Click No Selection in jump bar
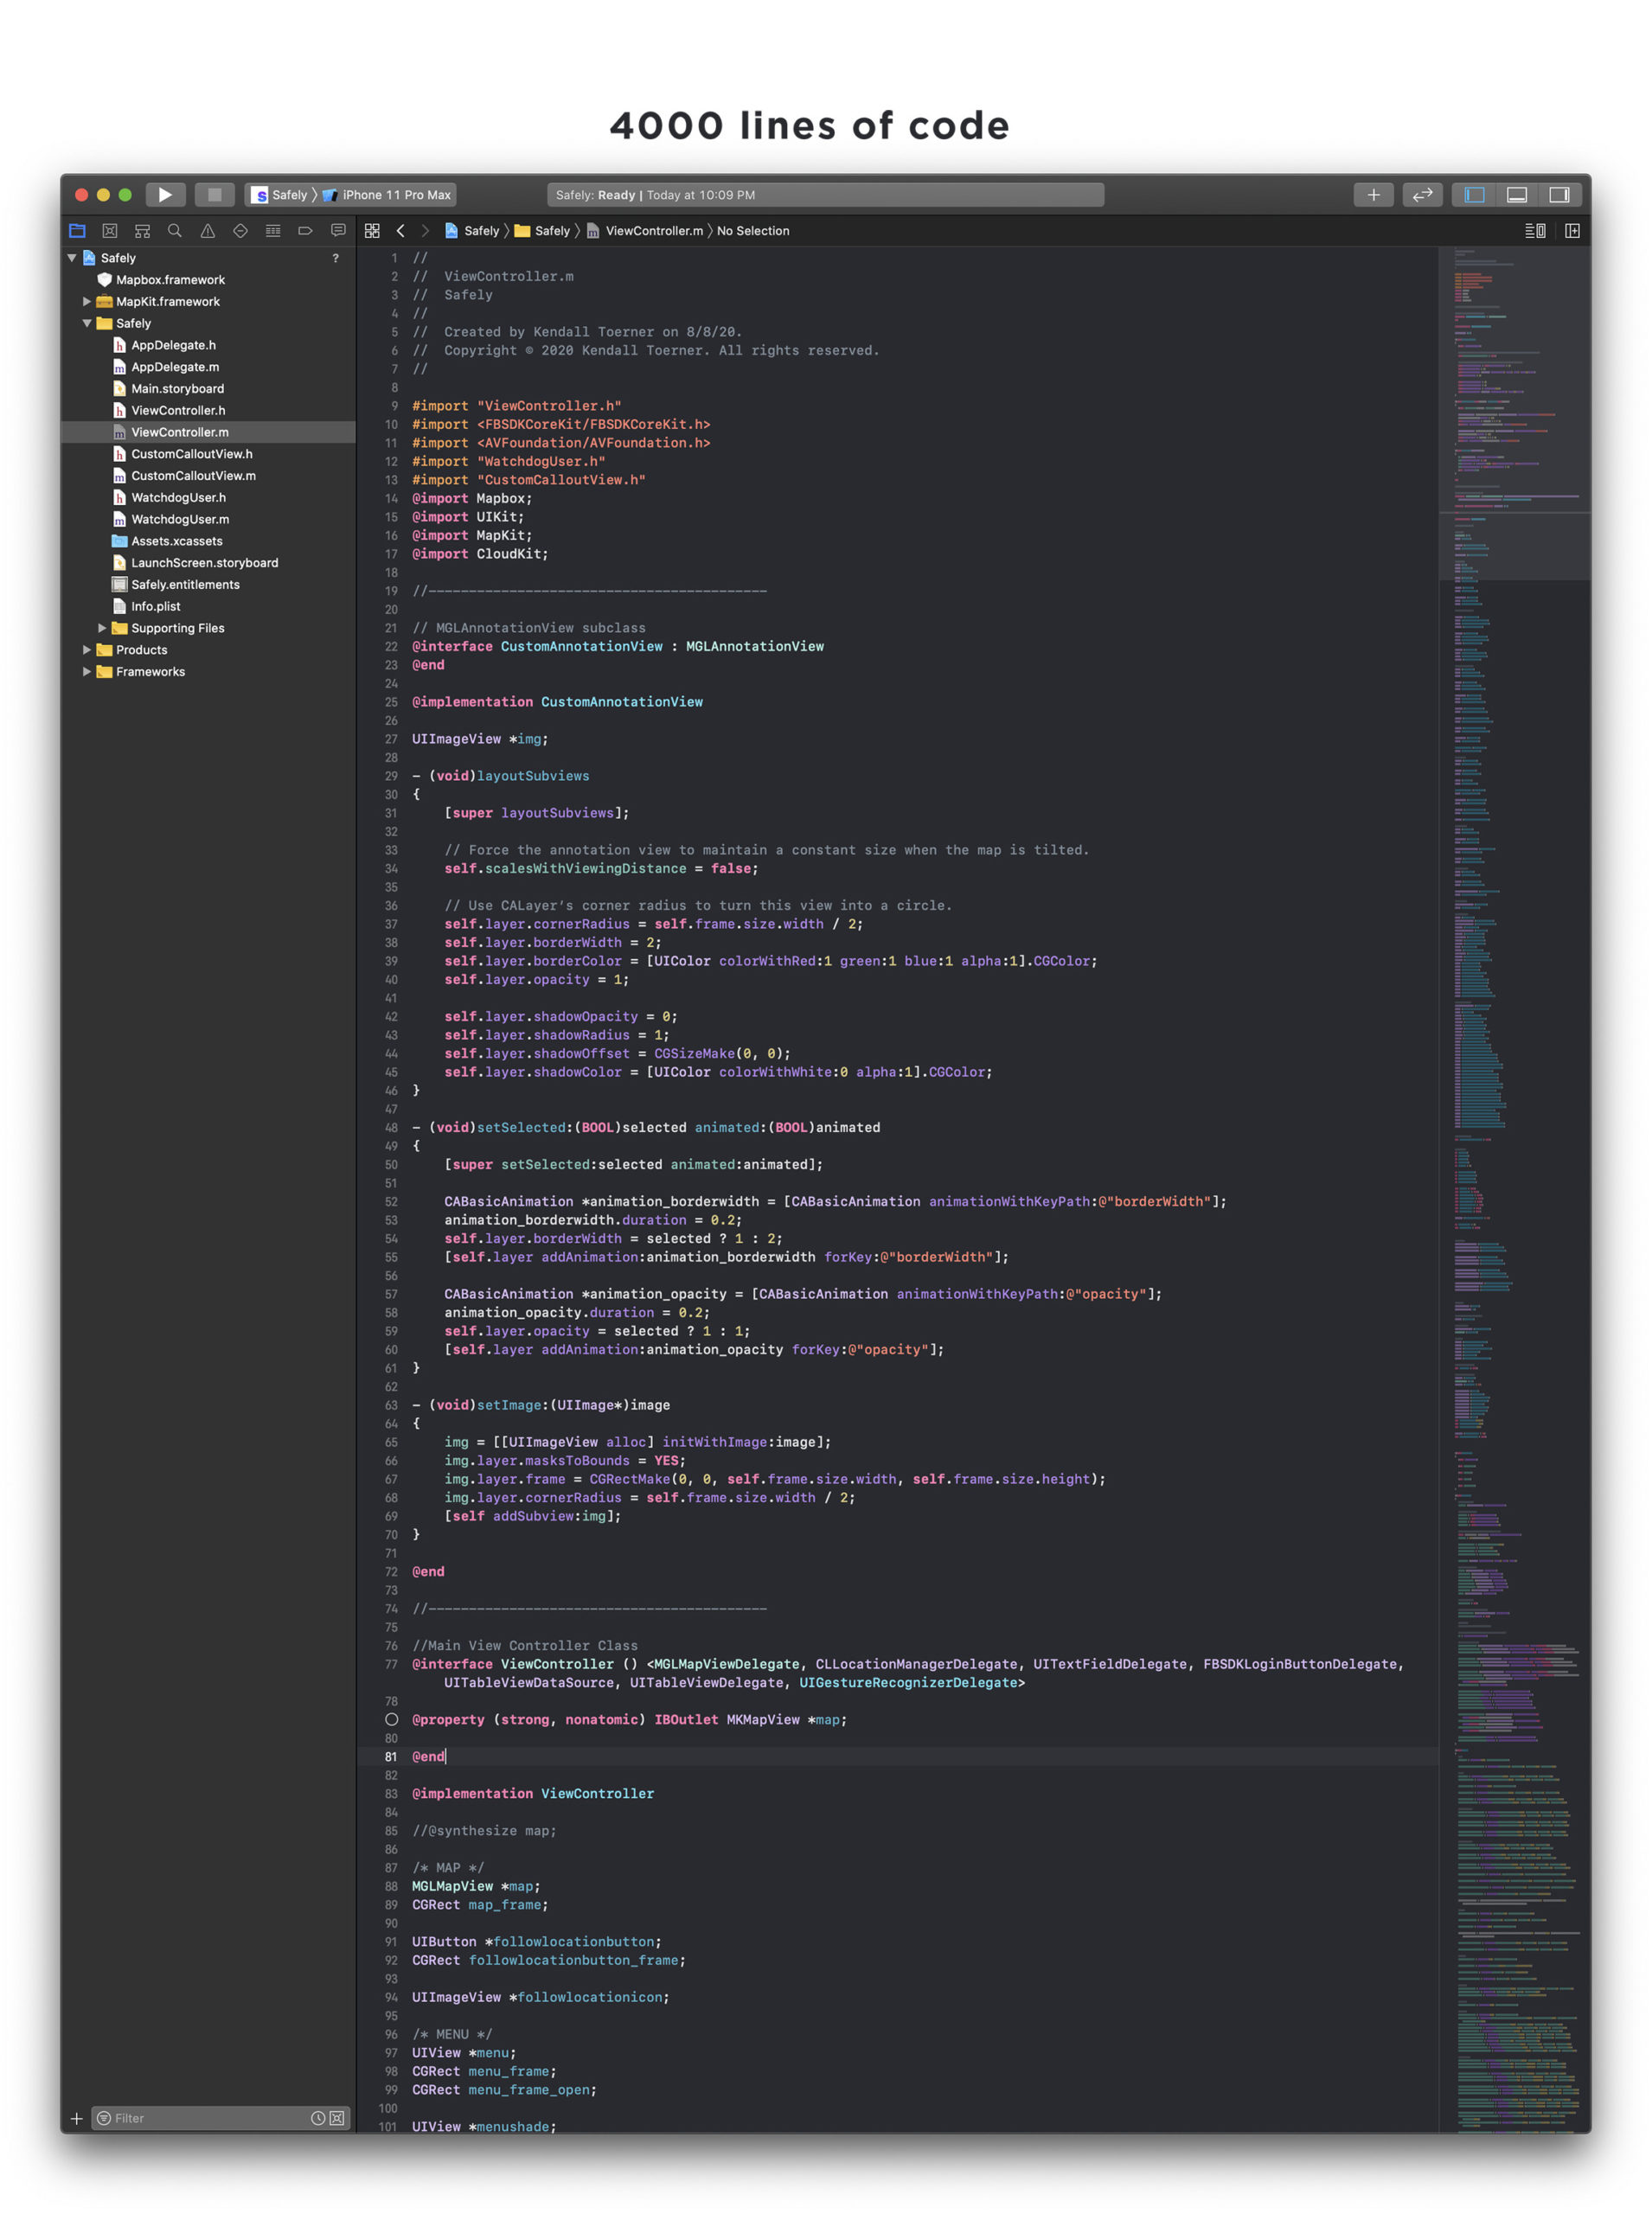The height and width of the screenshot is (2214, 1652). pyautogui.click(x=753, y=231)
